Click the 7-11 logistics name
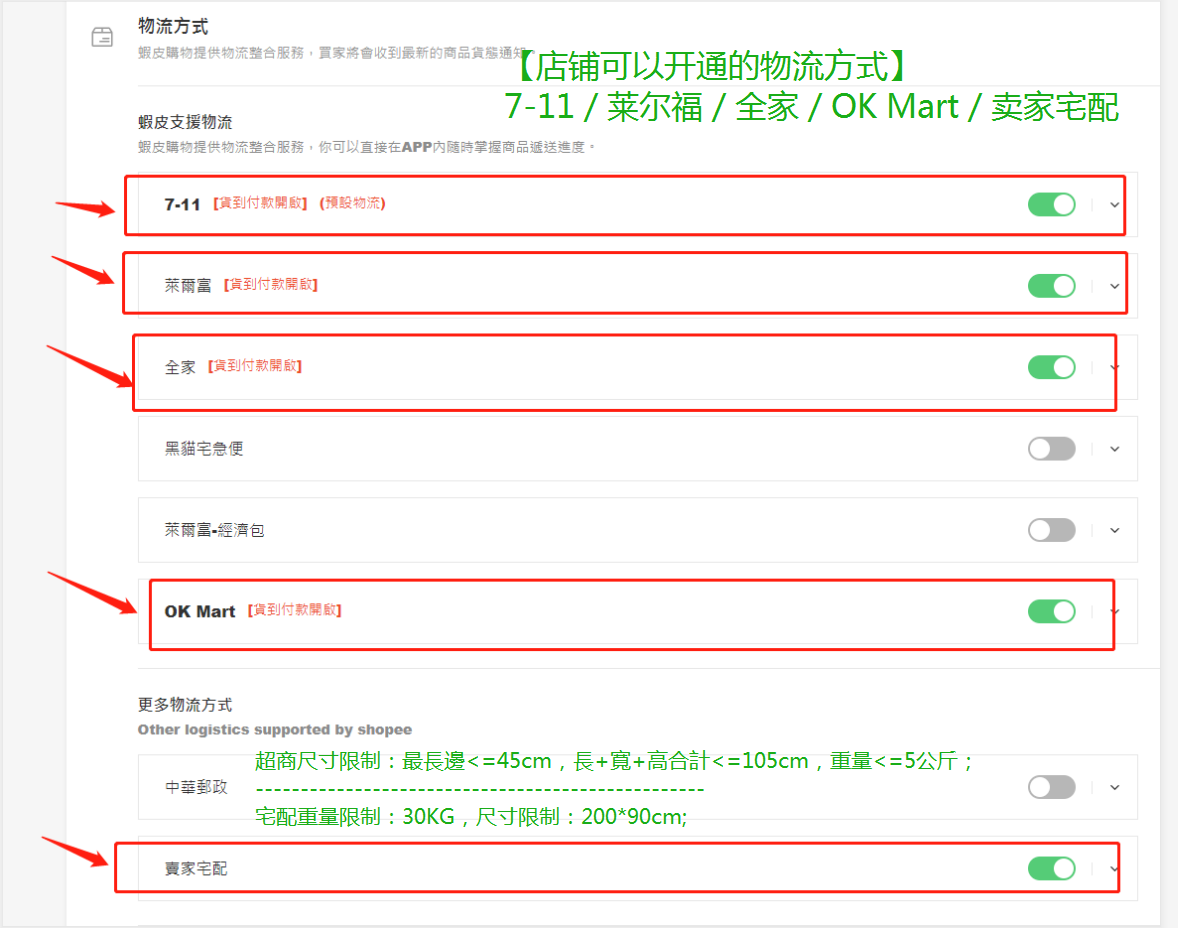Image resolution: width=1178 pixels, height=928 pixels. point(182,204)
